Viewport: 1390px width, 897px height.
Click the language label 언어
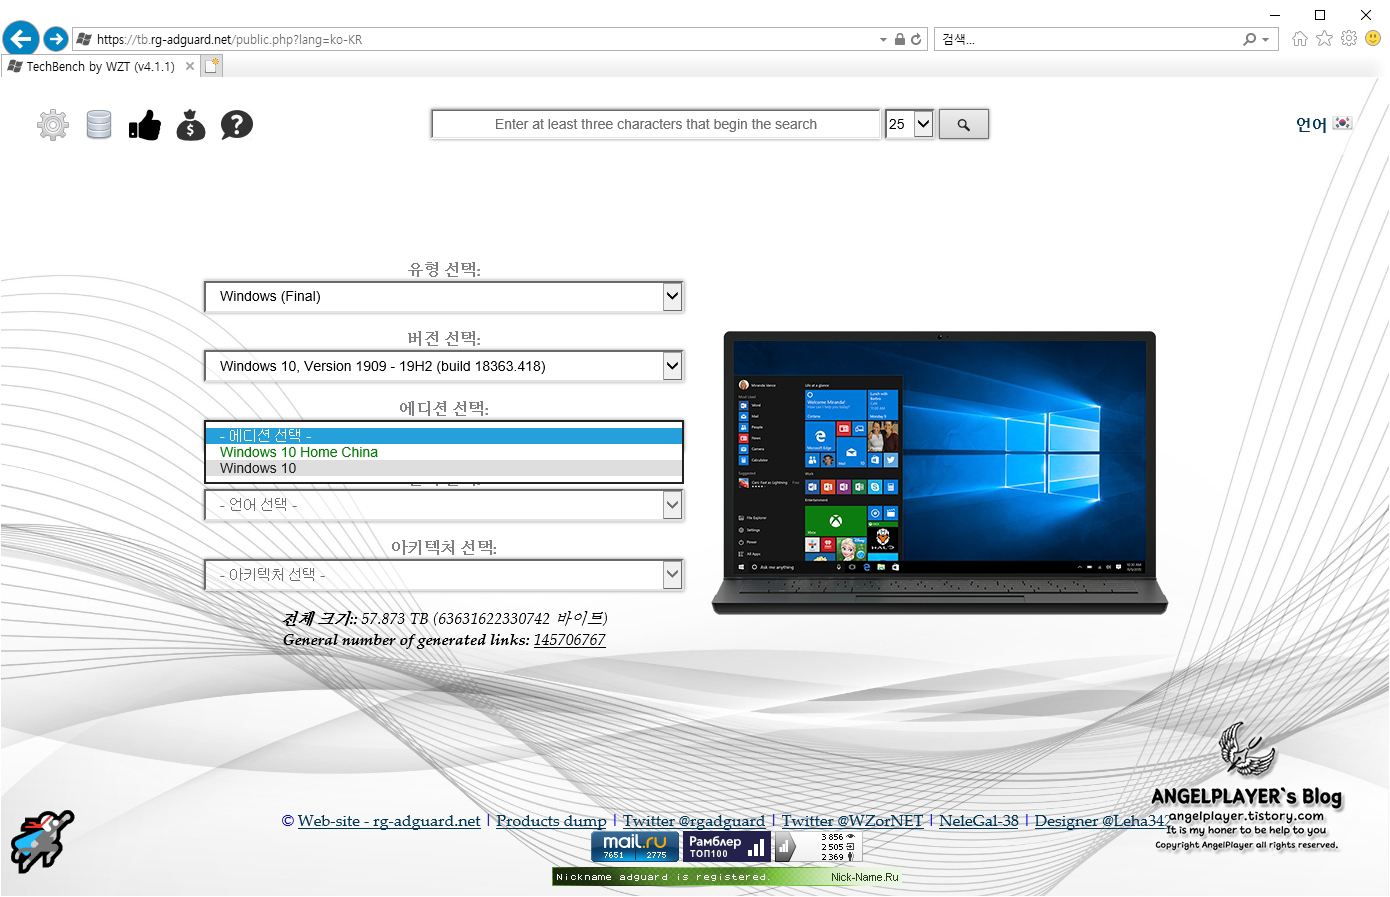(x=1311, y=124)
